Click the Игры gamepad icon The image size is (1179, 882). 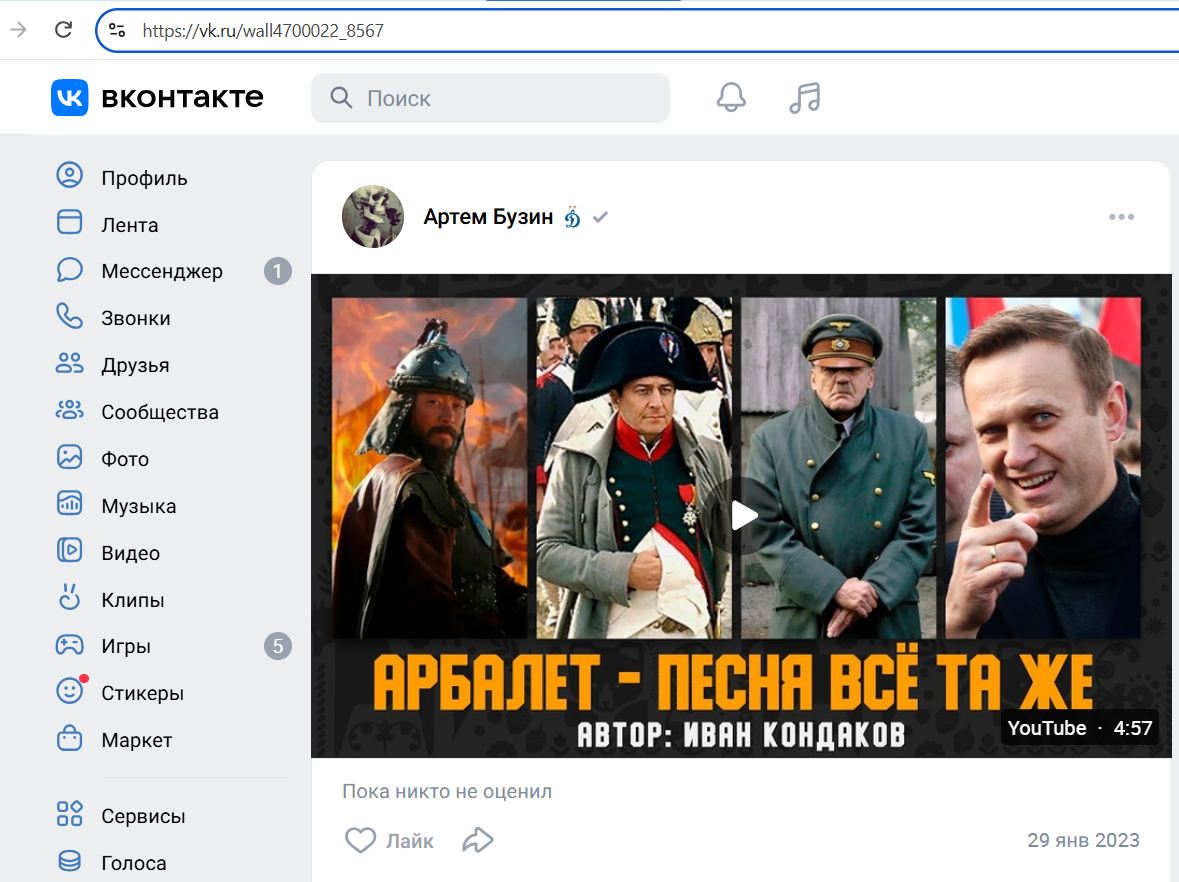point(69,644)
